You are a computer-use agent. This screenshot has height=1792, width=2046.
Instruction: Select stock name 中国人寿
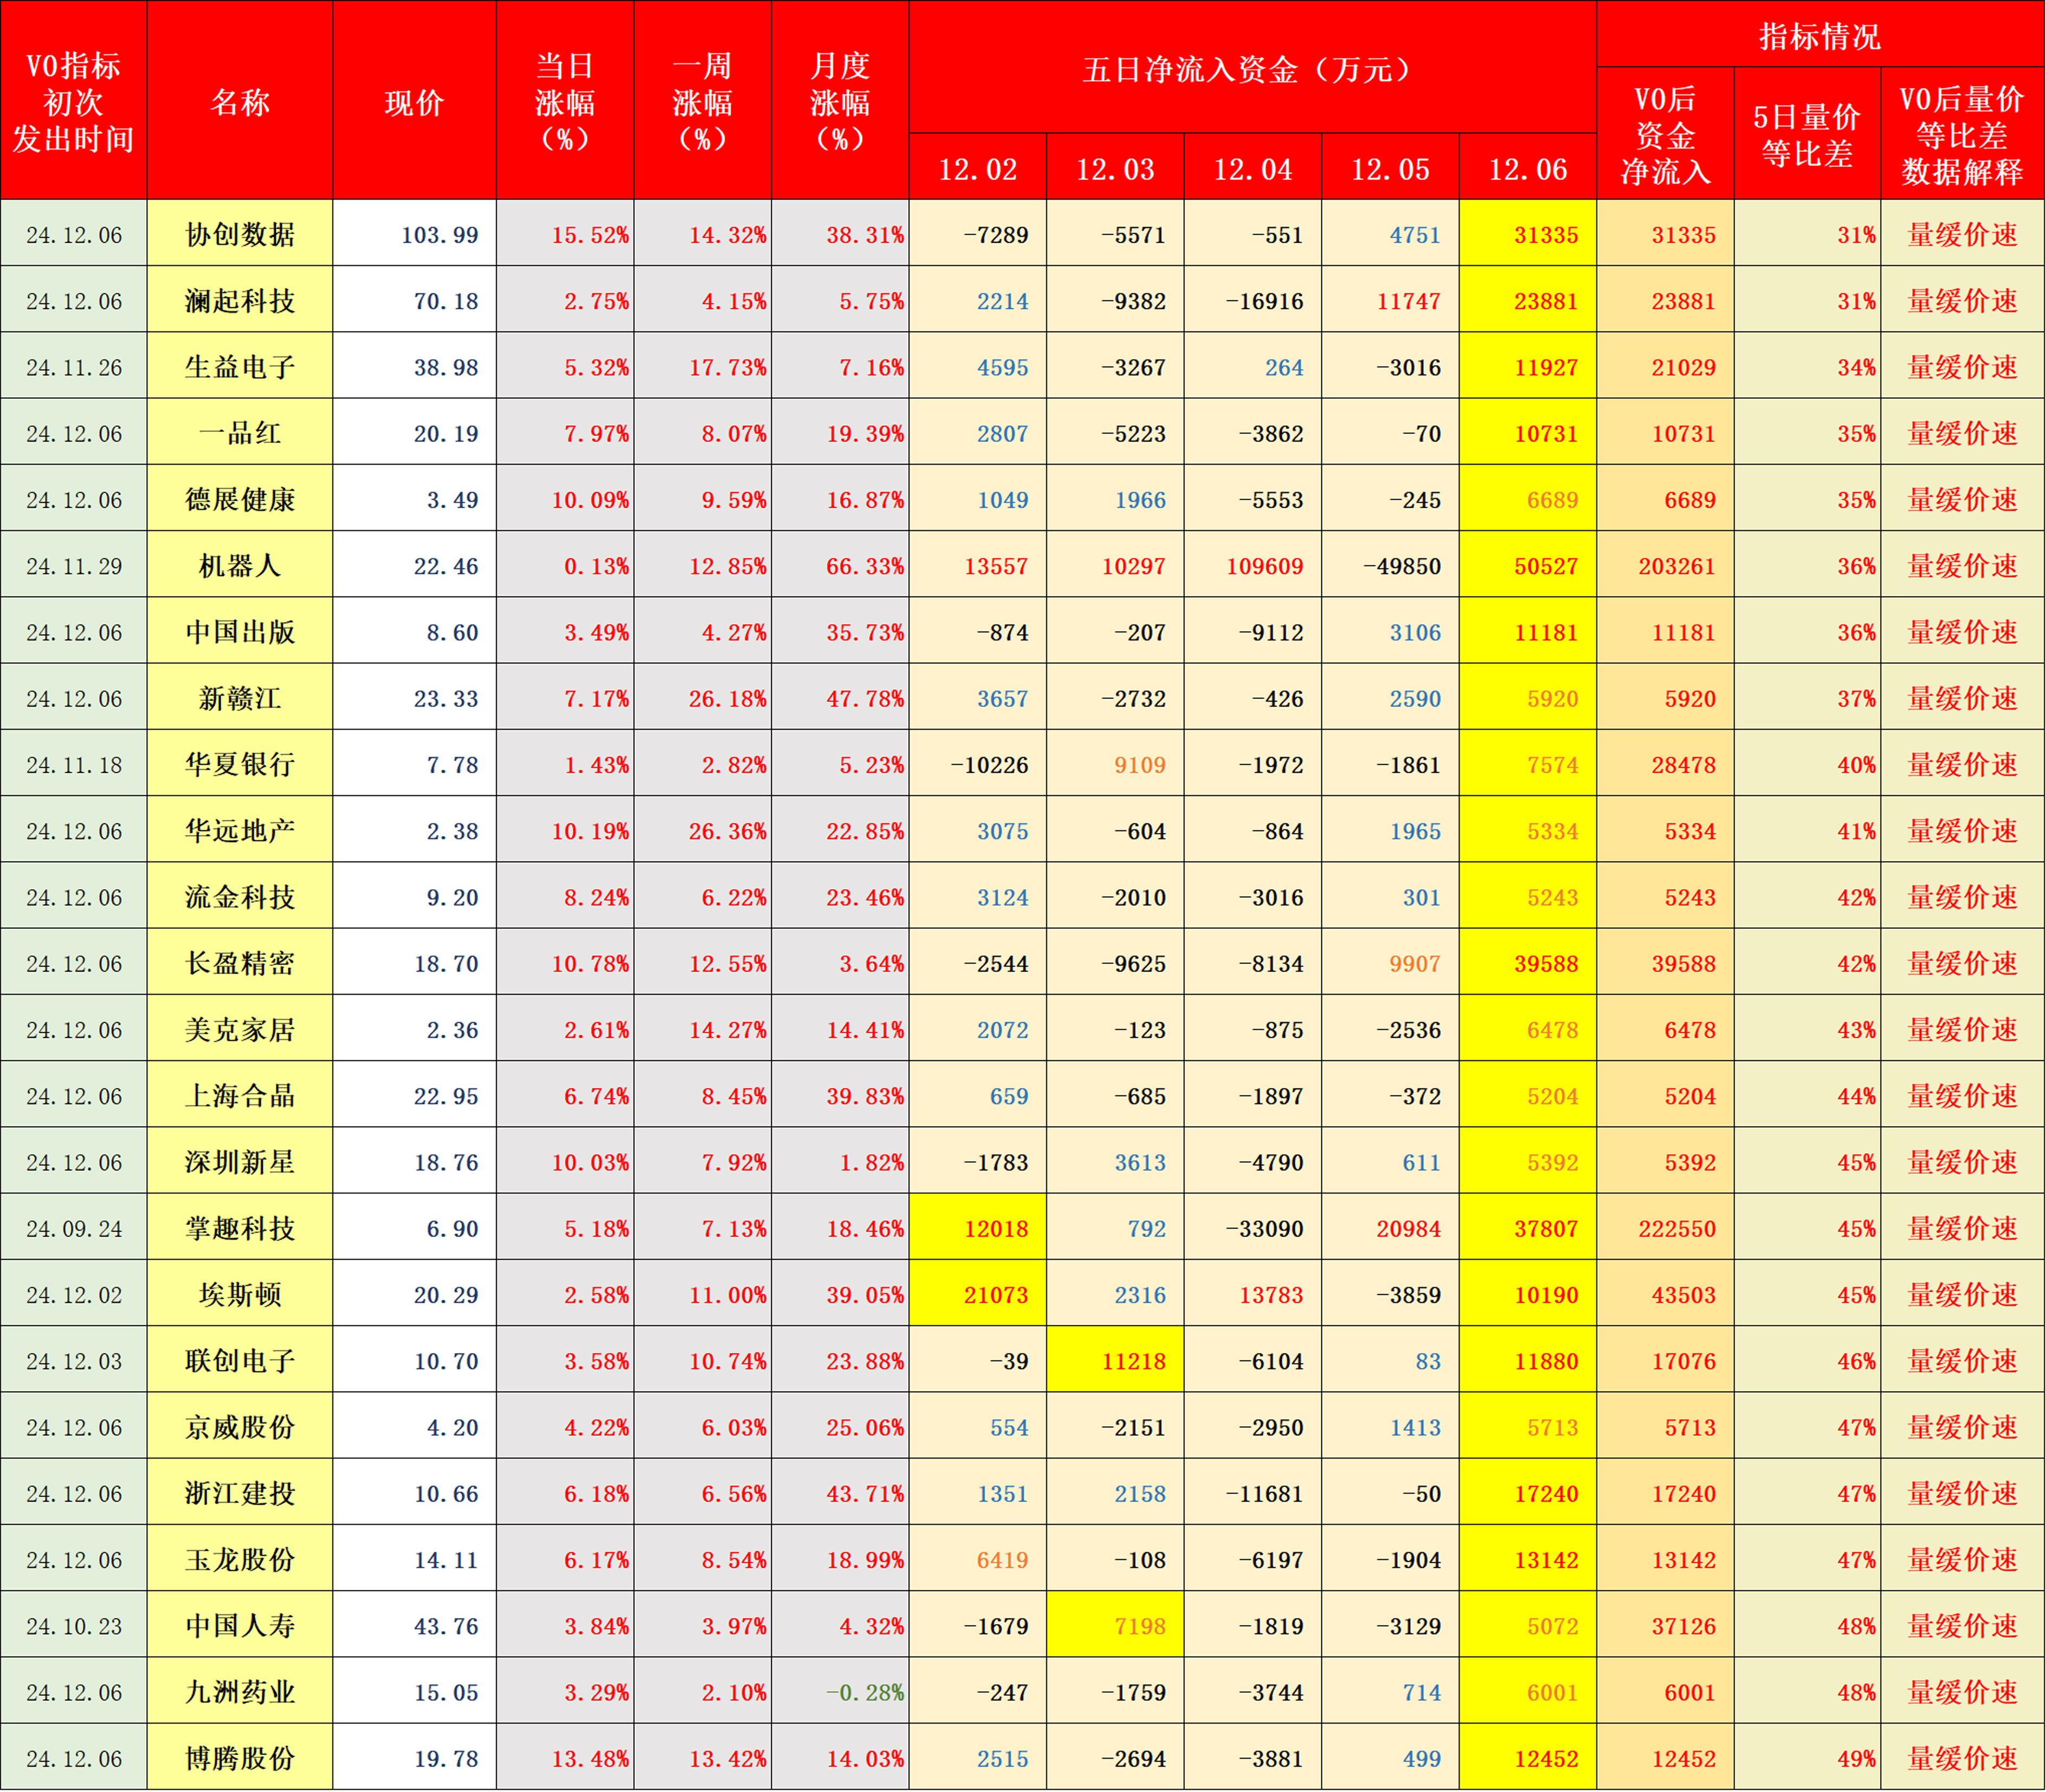point(240,1625)
